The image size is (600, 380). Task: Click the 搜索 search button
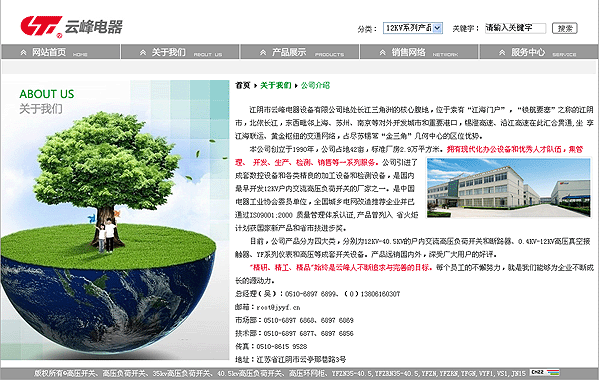565,28
